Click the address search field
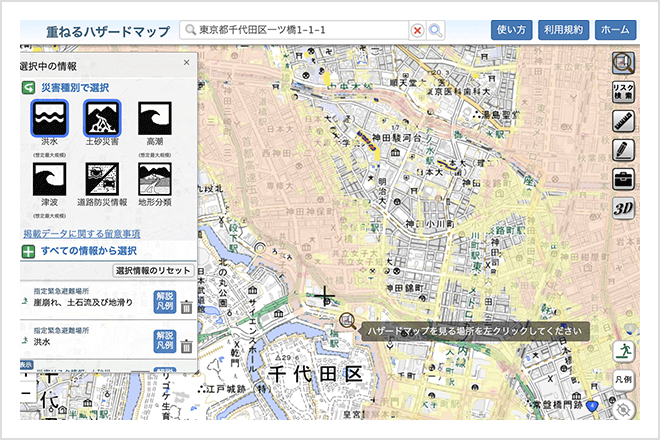The height and width of the screenshot is (440, 660). (294, 30)
